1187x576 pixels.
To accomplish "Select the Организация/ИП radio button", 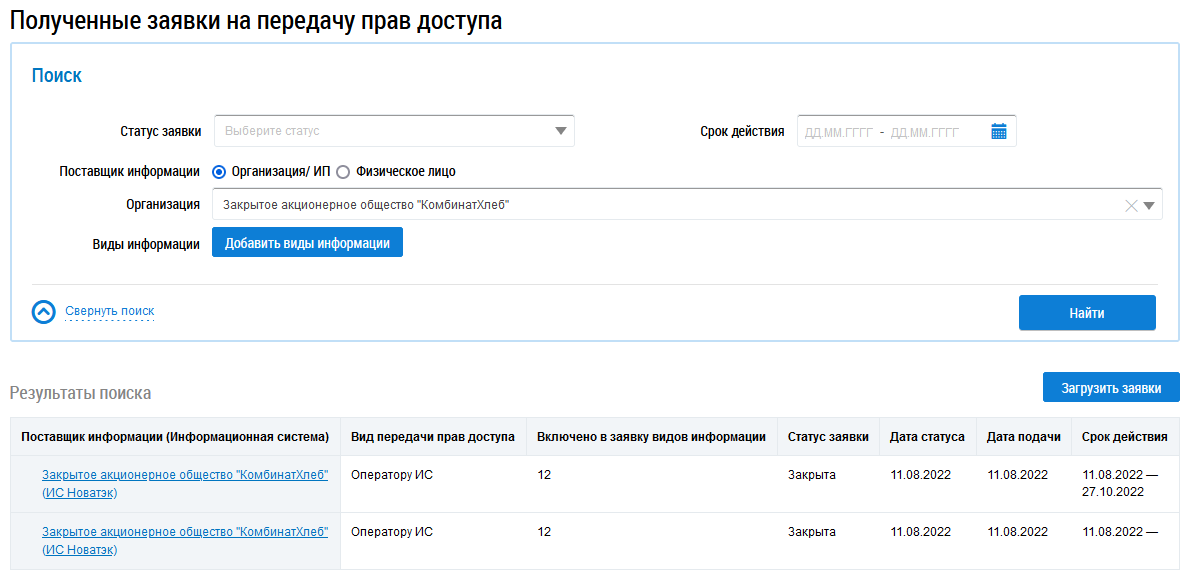I will pos(220,171).
